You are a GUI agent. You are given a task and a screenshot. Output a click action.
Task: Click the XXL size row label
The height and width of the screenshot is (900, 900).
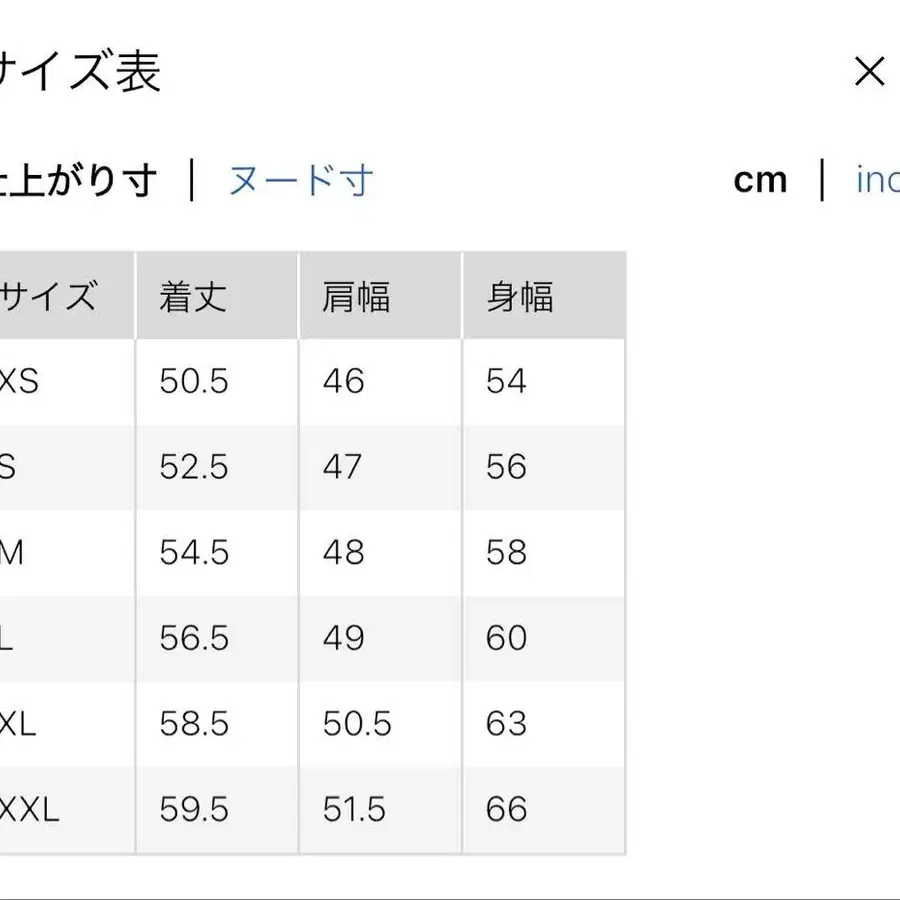[30, 809]
